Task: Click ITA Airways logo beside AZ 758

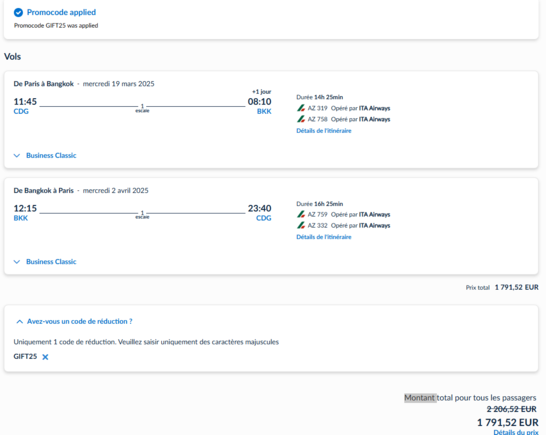Action: coord(301,119)
